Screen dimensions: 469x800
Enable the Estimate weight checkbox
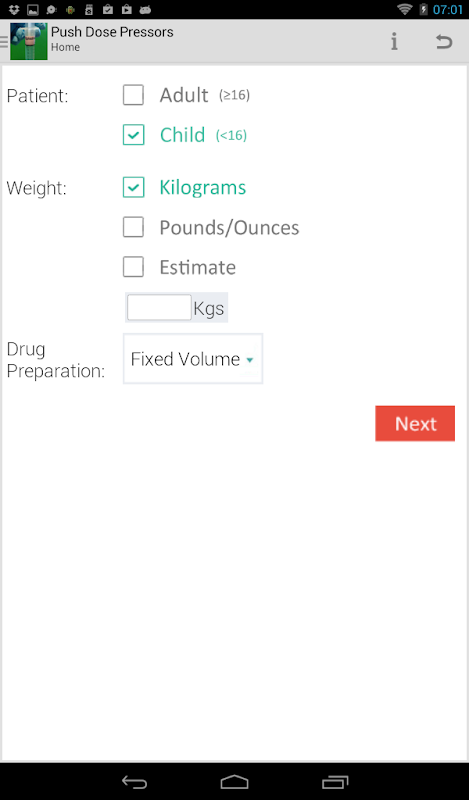[133, 267]
